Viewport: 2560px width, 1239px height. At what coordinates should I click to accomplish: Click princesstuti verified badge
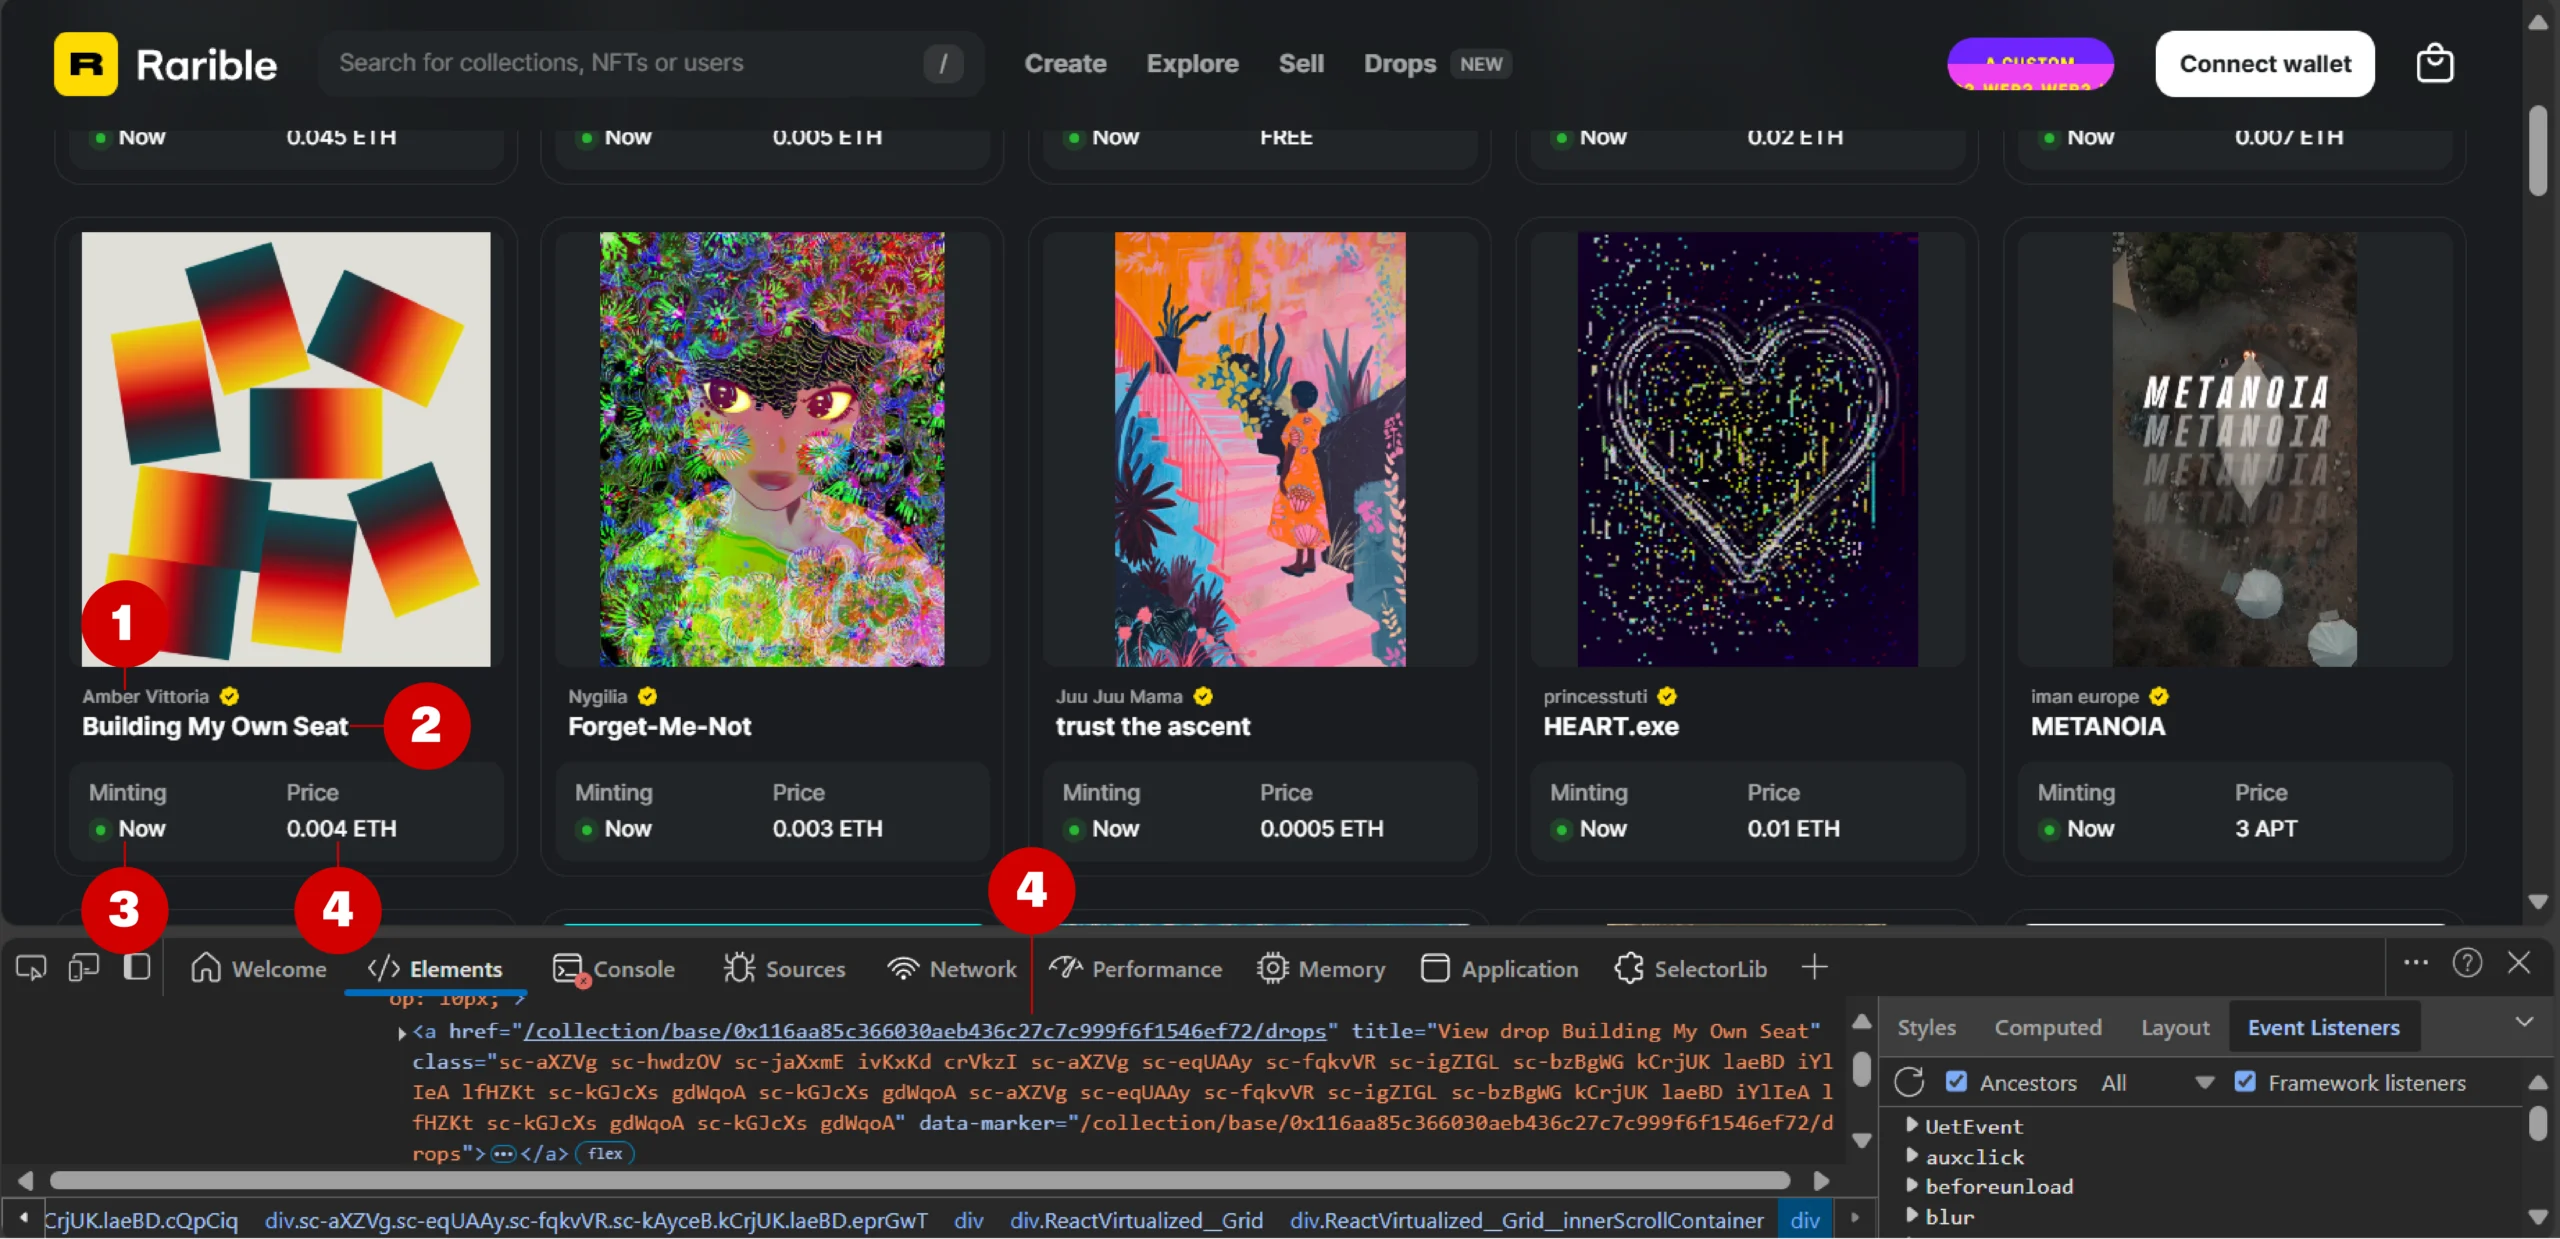coord(1667,696)
